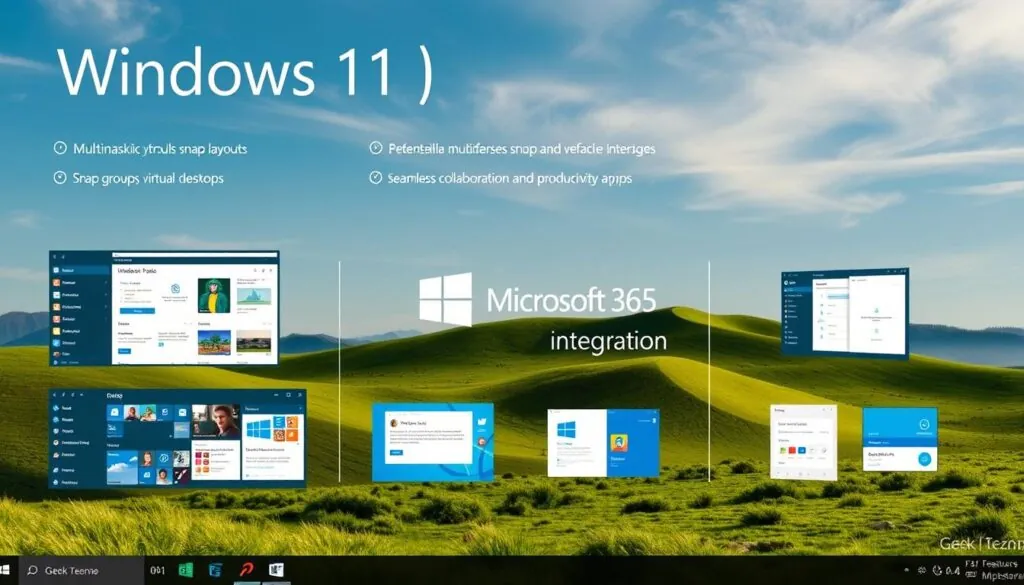Click the "Windows 11" title text

(x=226, y=72)
